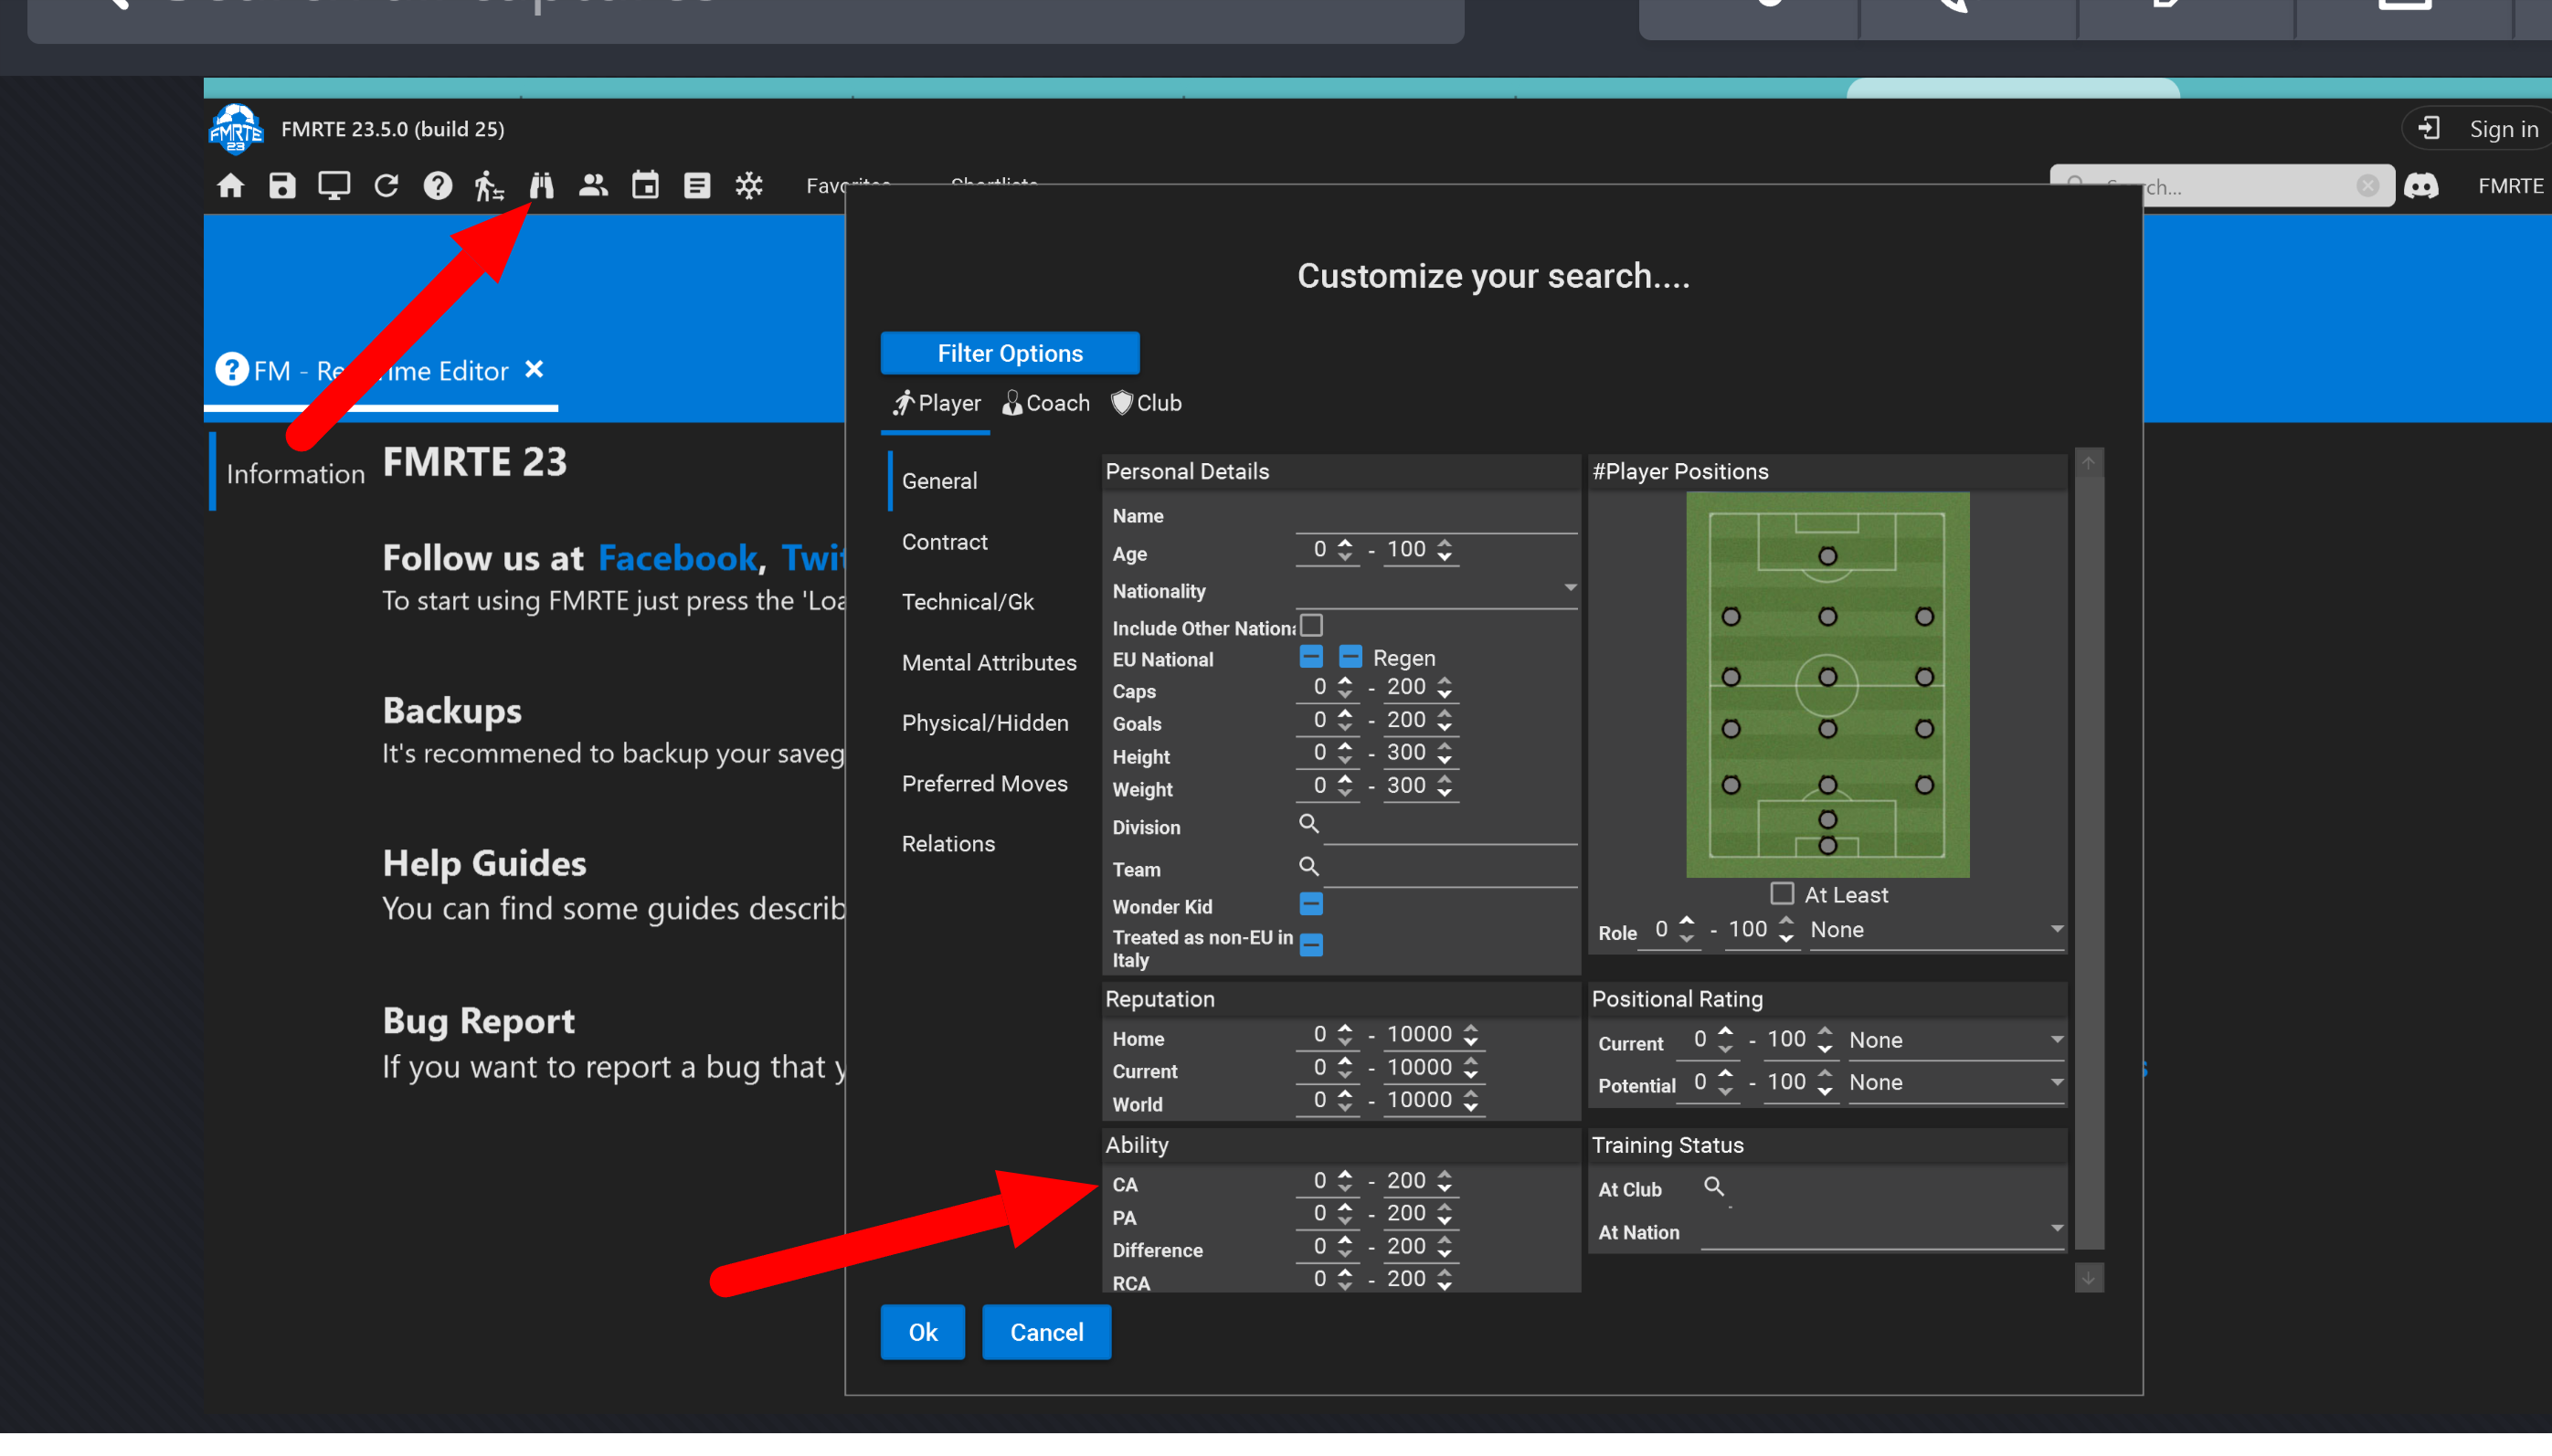Open Current positional rating None dropdown
The height and width of the screenshot is (1456, 2552).
tap(1956, 1040)
